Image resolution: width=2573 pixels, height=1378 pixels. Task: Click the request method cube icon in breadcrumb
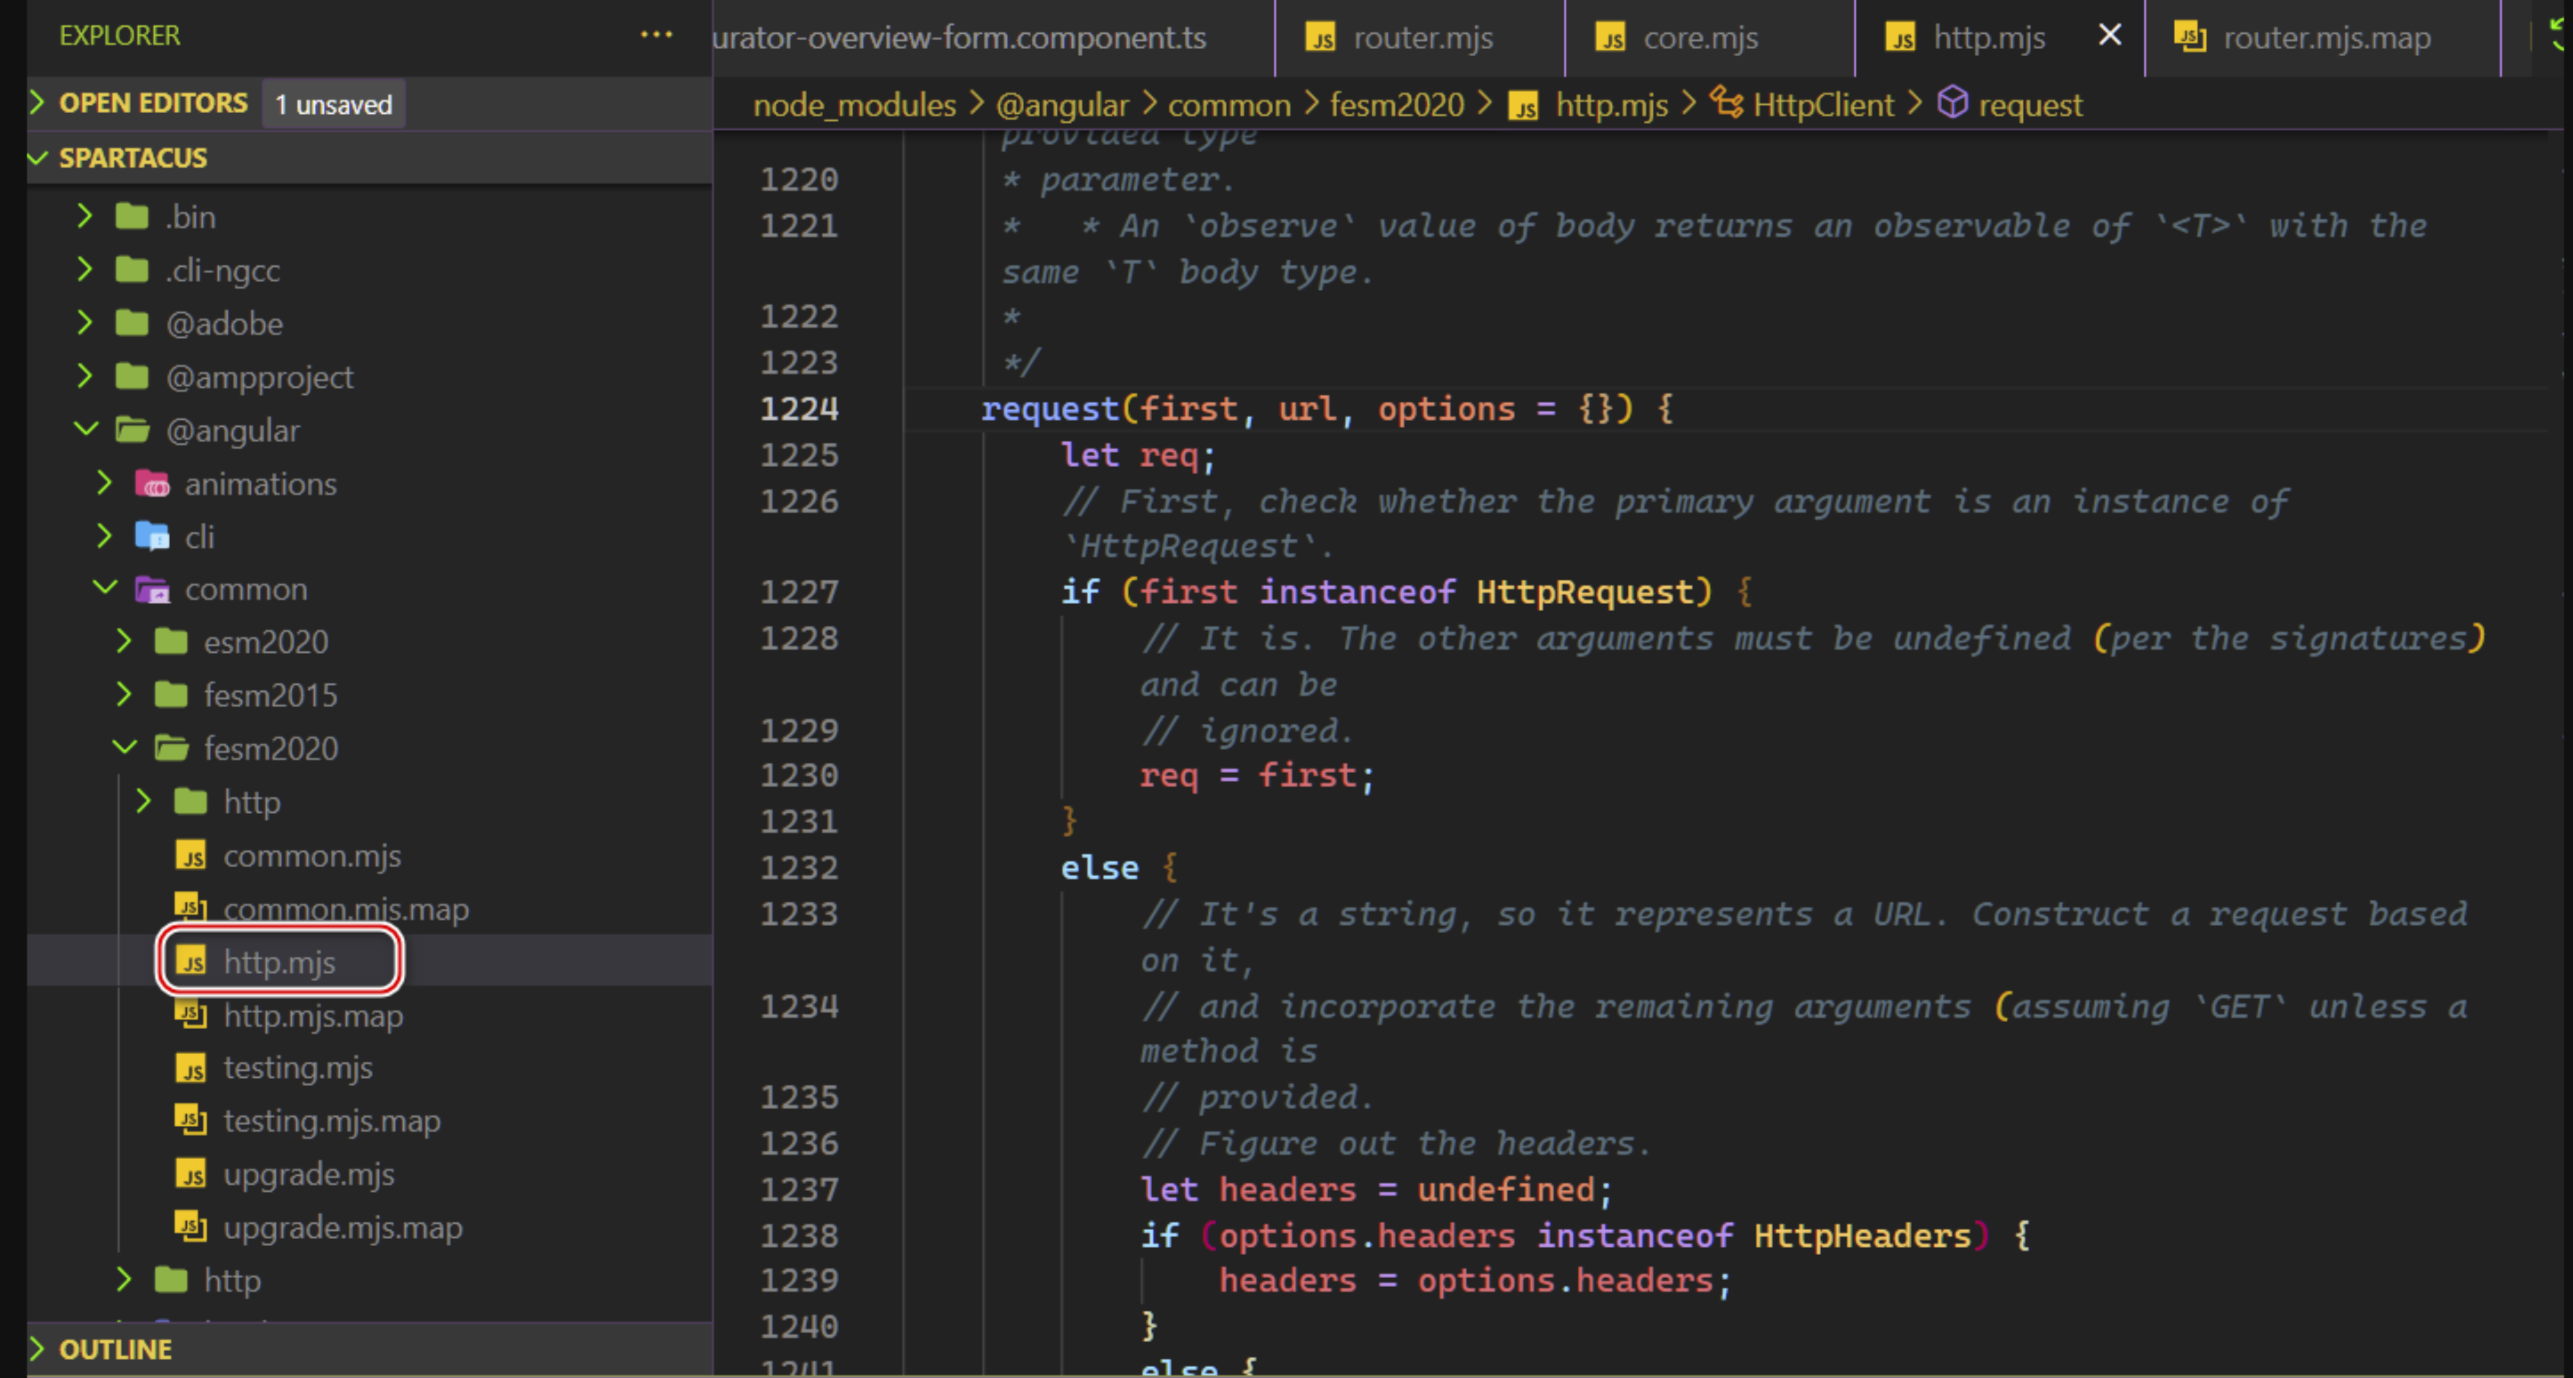click(1951, 103)
